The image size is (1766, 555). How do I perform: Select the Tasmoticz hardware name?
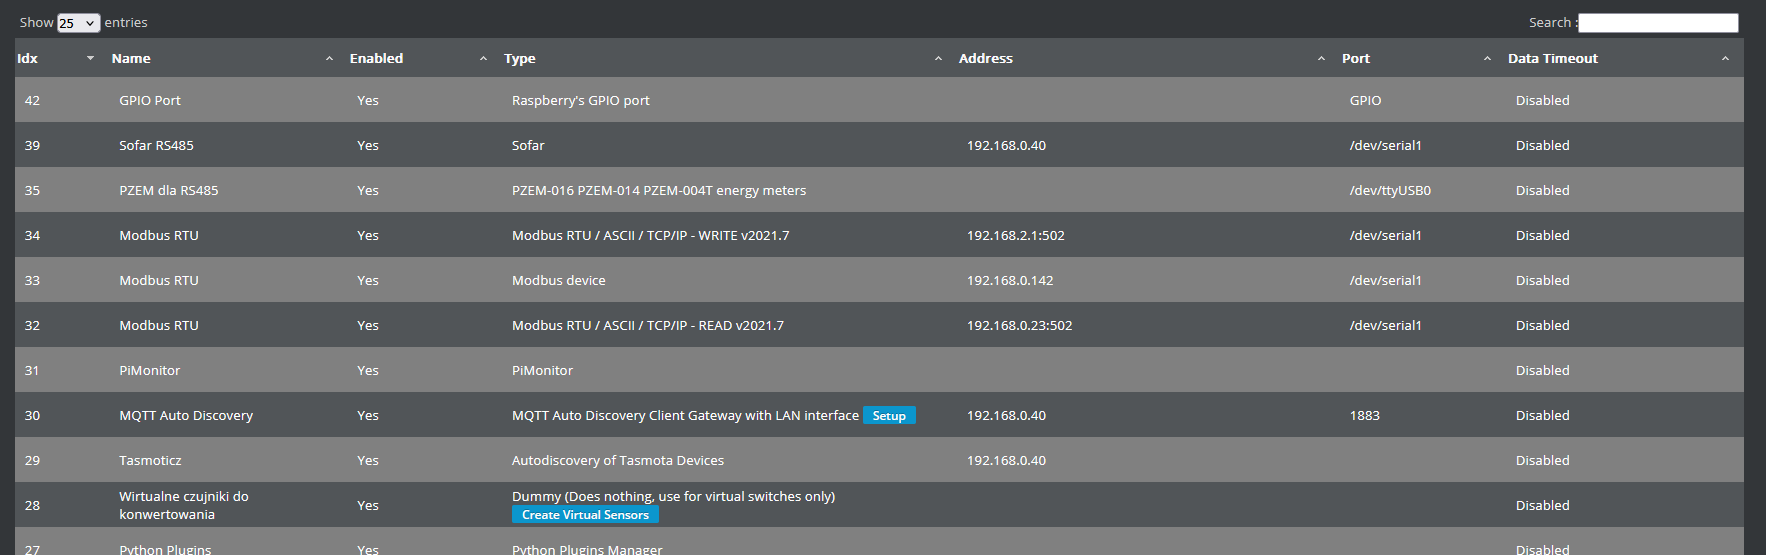[150, 460]
